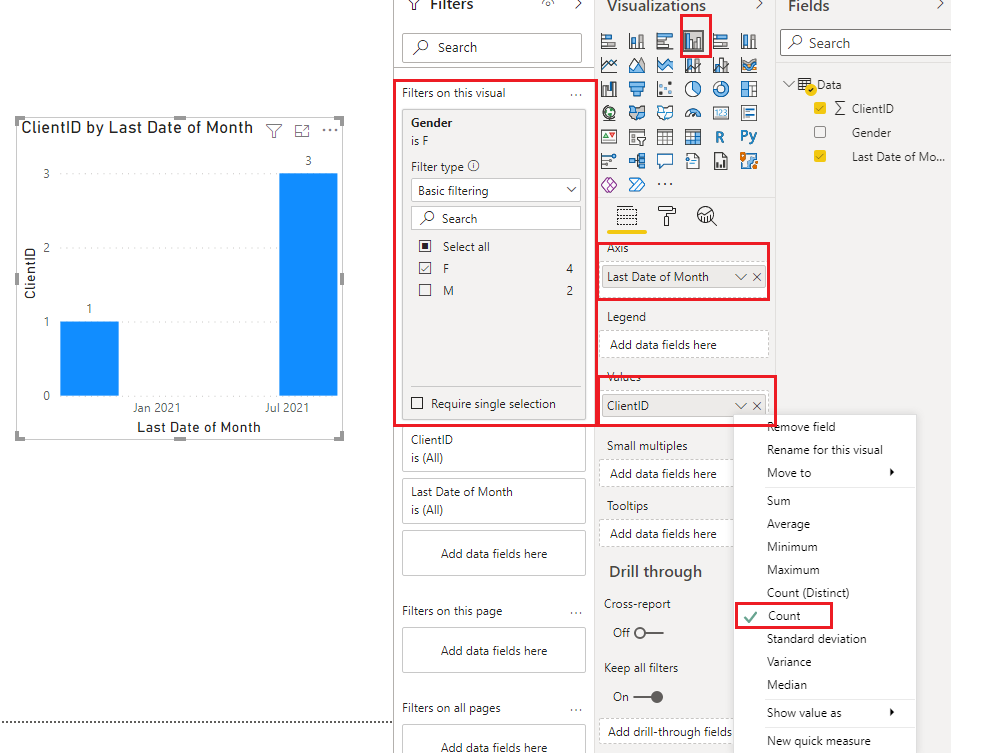The image size is (1003, 753).
Task: Select the Stacked column chart visual
Action: (x=636, y=42)
